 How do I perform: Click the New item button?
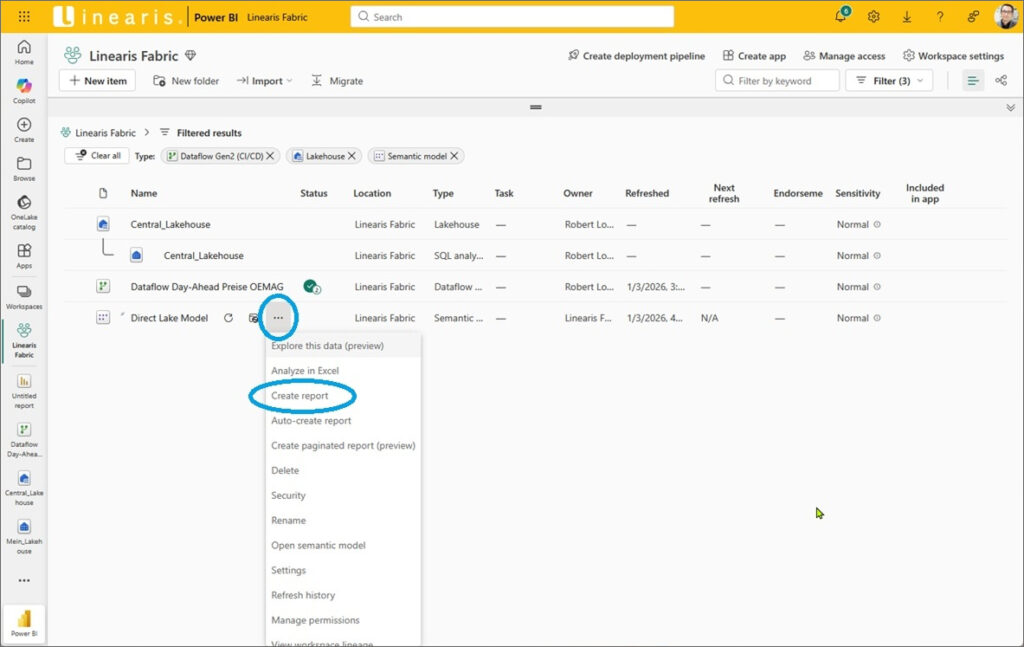coord(98,81)
